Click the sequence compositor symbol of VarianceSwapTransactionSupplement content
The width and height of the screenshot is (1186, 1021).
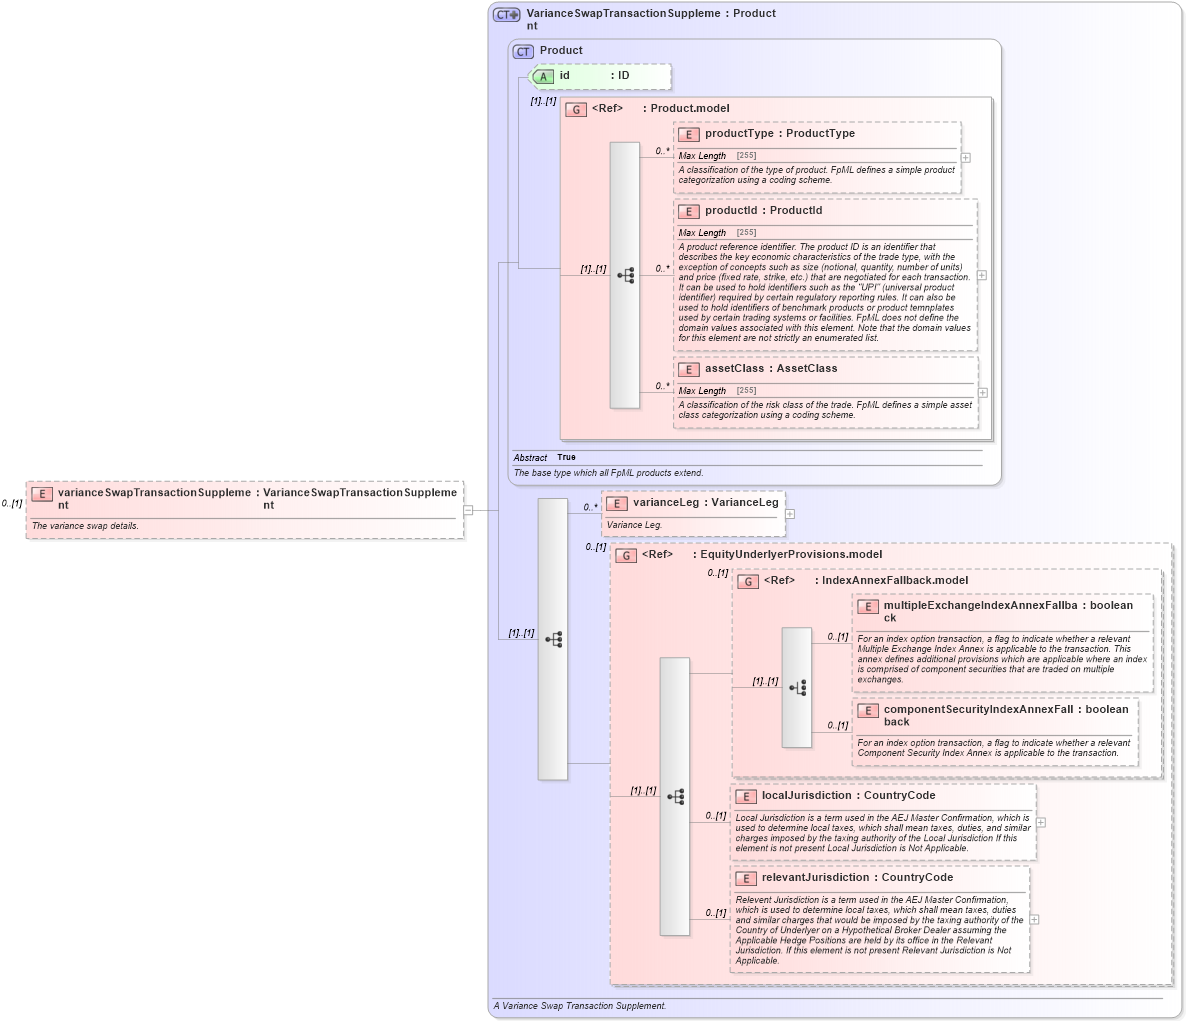[553, 639]
